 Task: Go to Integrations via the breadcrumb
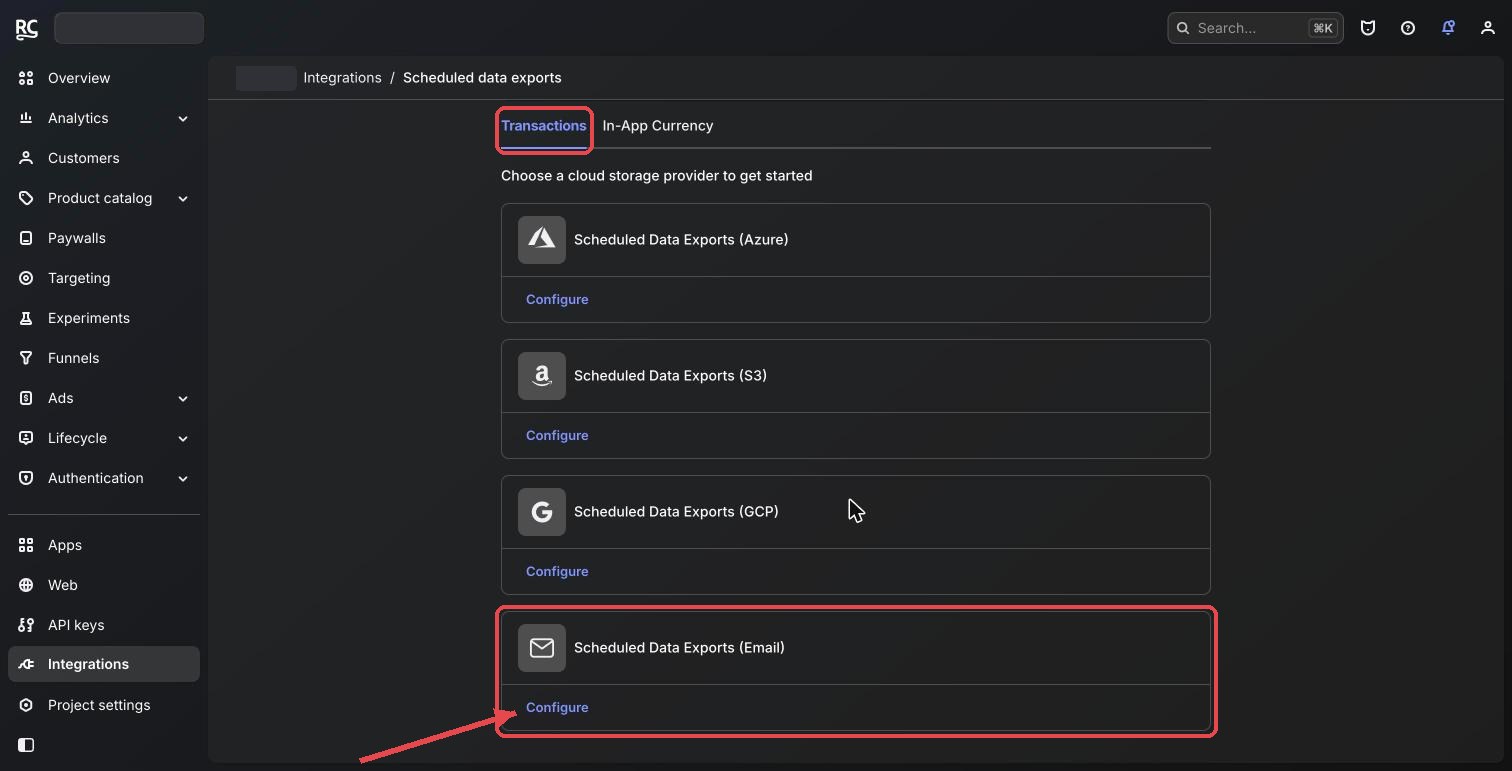coord(342,78)
